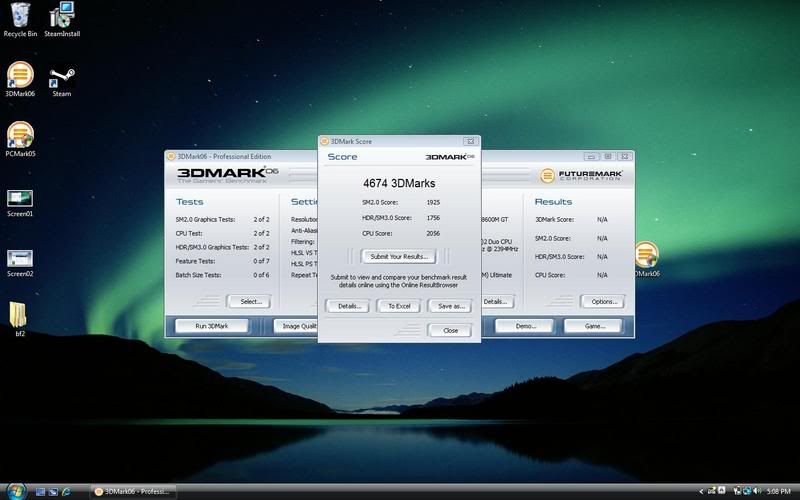Image resolution: width=800 pixels, height=500 pixels.
Task: Open the Recycle Bin desktop icon
Action: click(x=20, y=19)
